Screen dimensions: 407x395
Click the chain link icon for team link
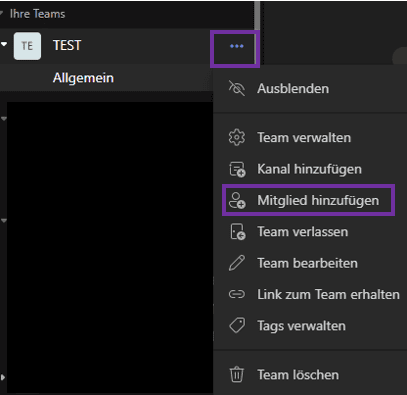click(237, 294)
